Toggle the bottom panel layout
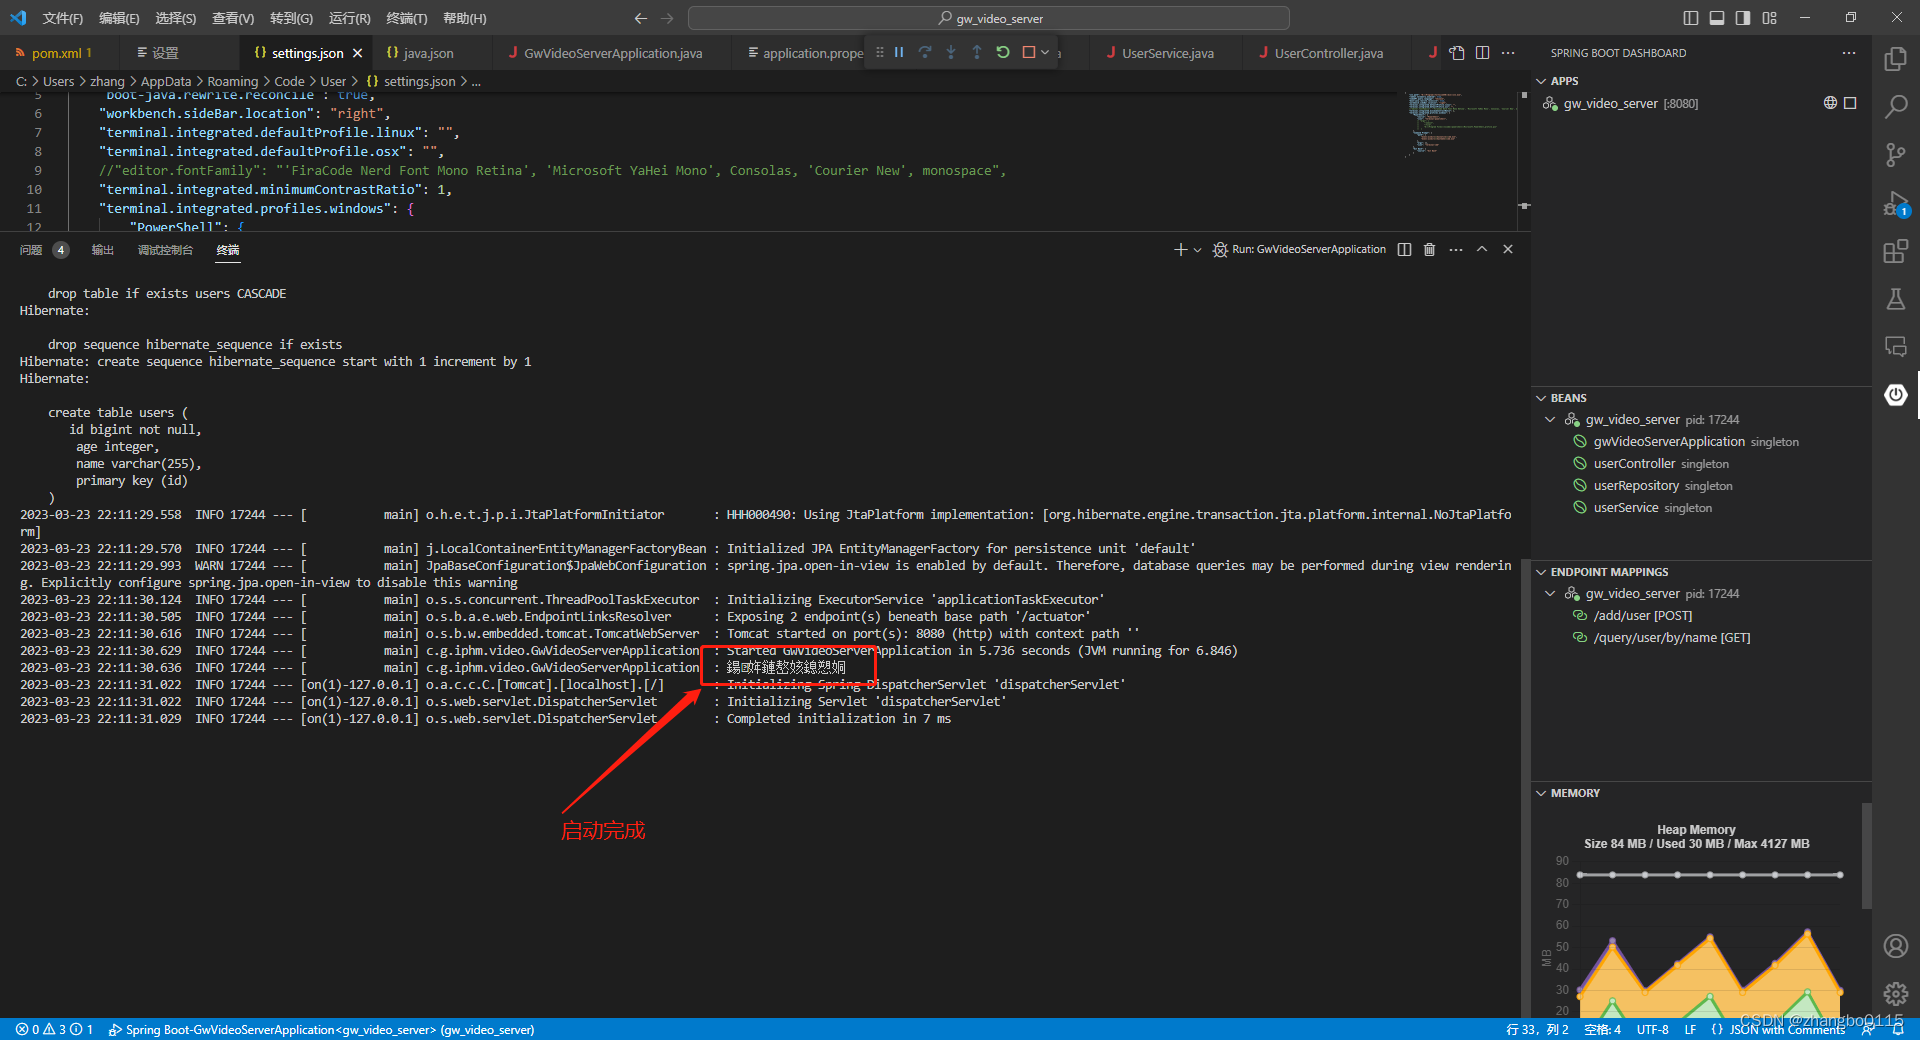The width and height of the screenshot is (1920, 1040). click(x=1716, y=18)
